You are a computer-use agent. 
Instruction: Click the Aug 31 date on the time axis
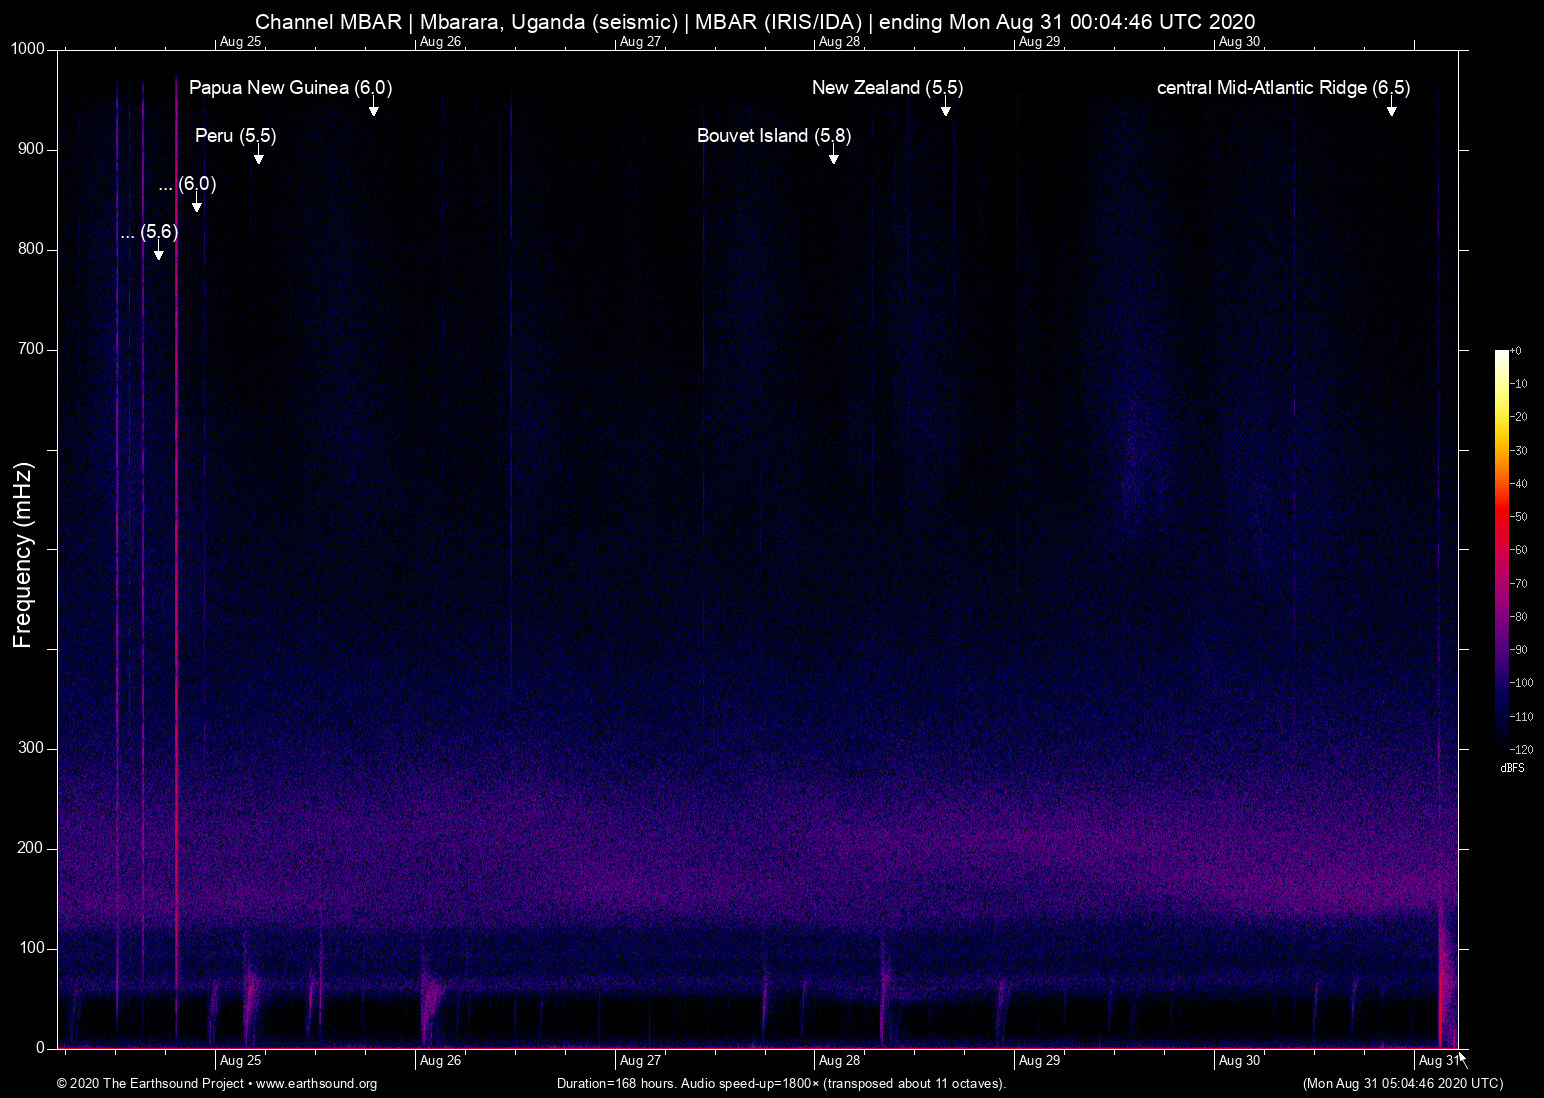pyautogui.click(x=1438, y=1061)
